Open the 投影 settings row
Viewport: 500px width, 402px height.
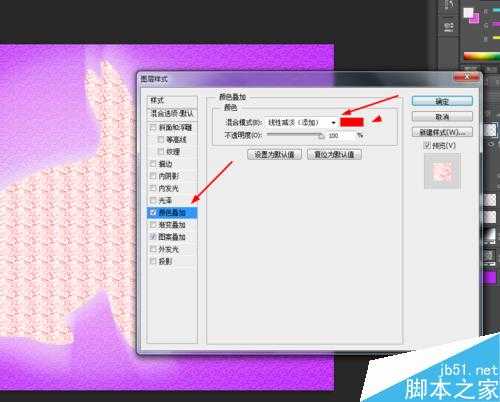coord(172,261)
